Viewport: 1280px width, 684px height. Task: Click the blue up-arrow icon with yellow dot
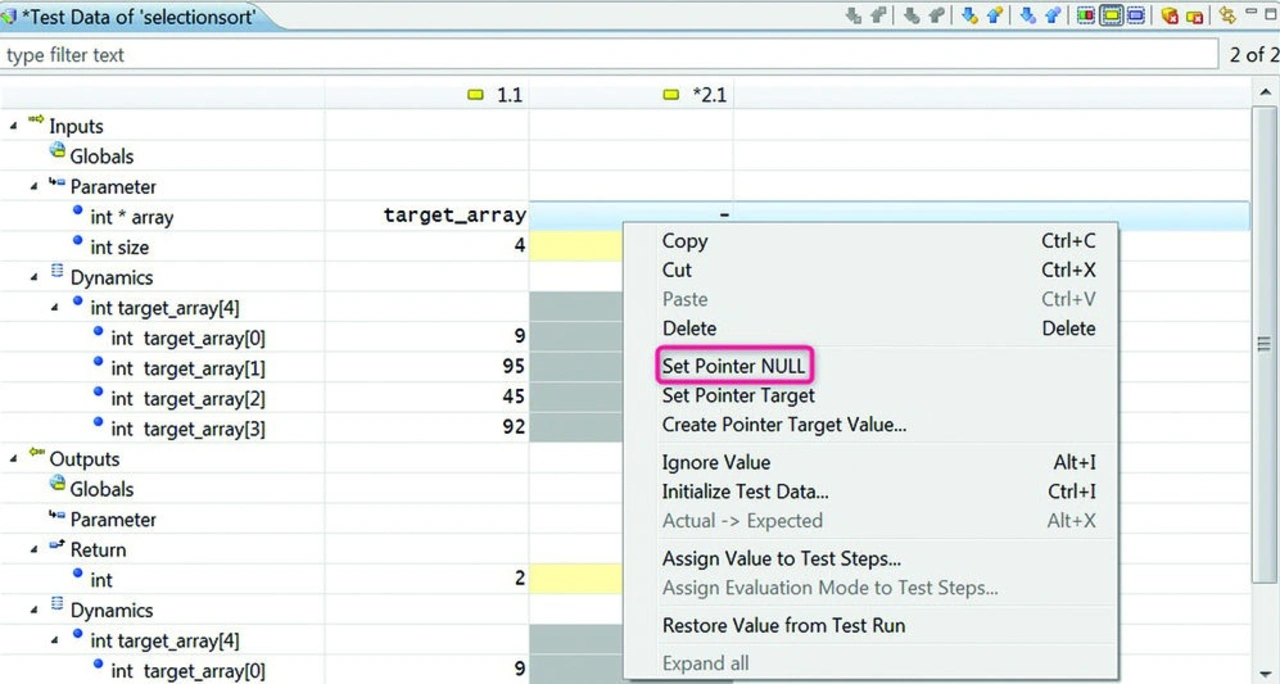coord(996,16)
